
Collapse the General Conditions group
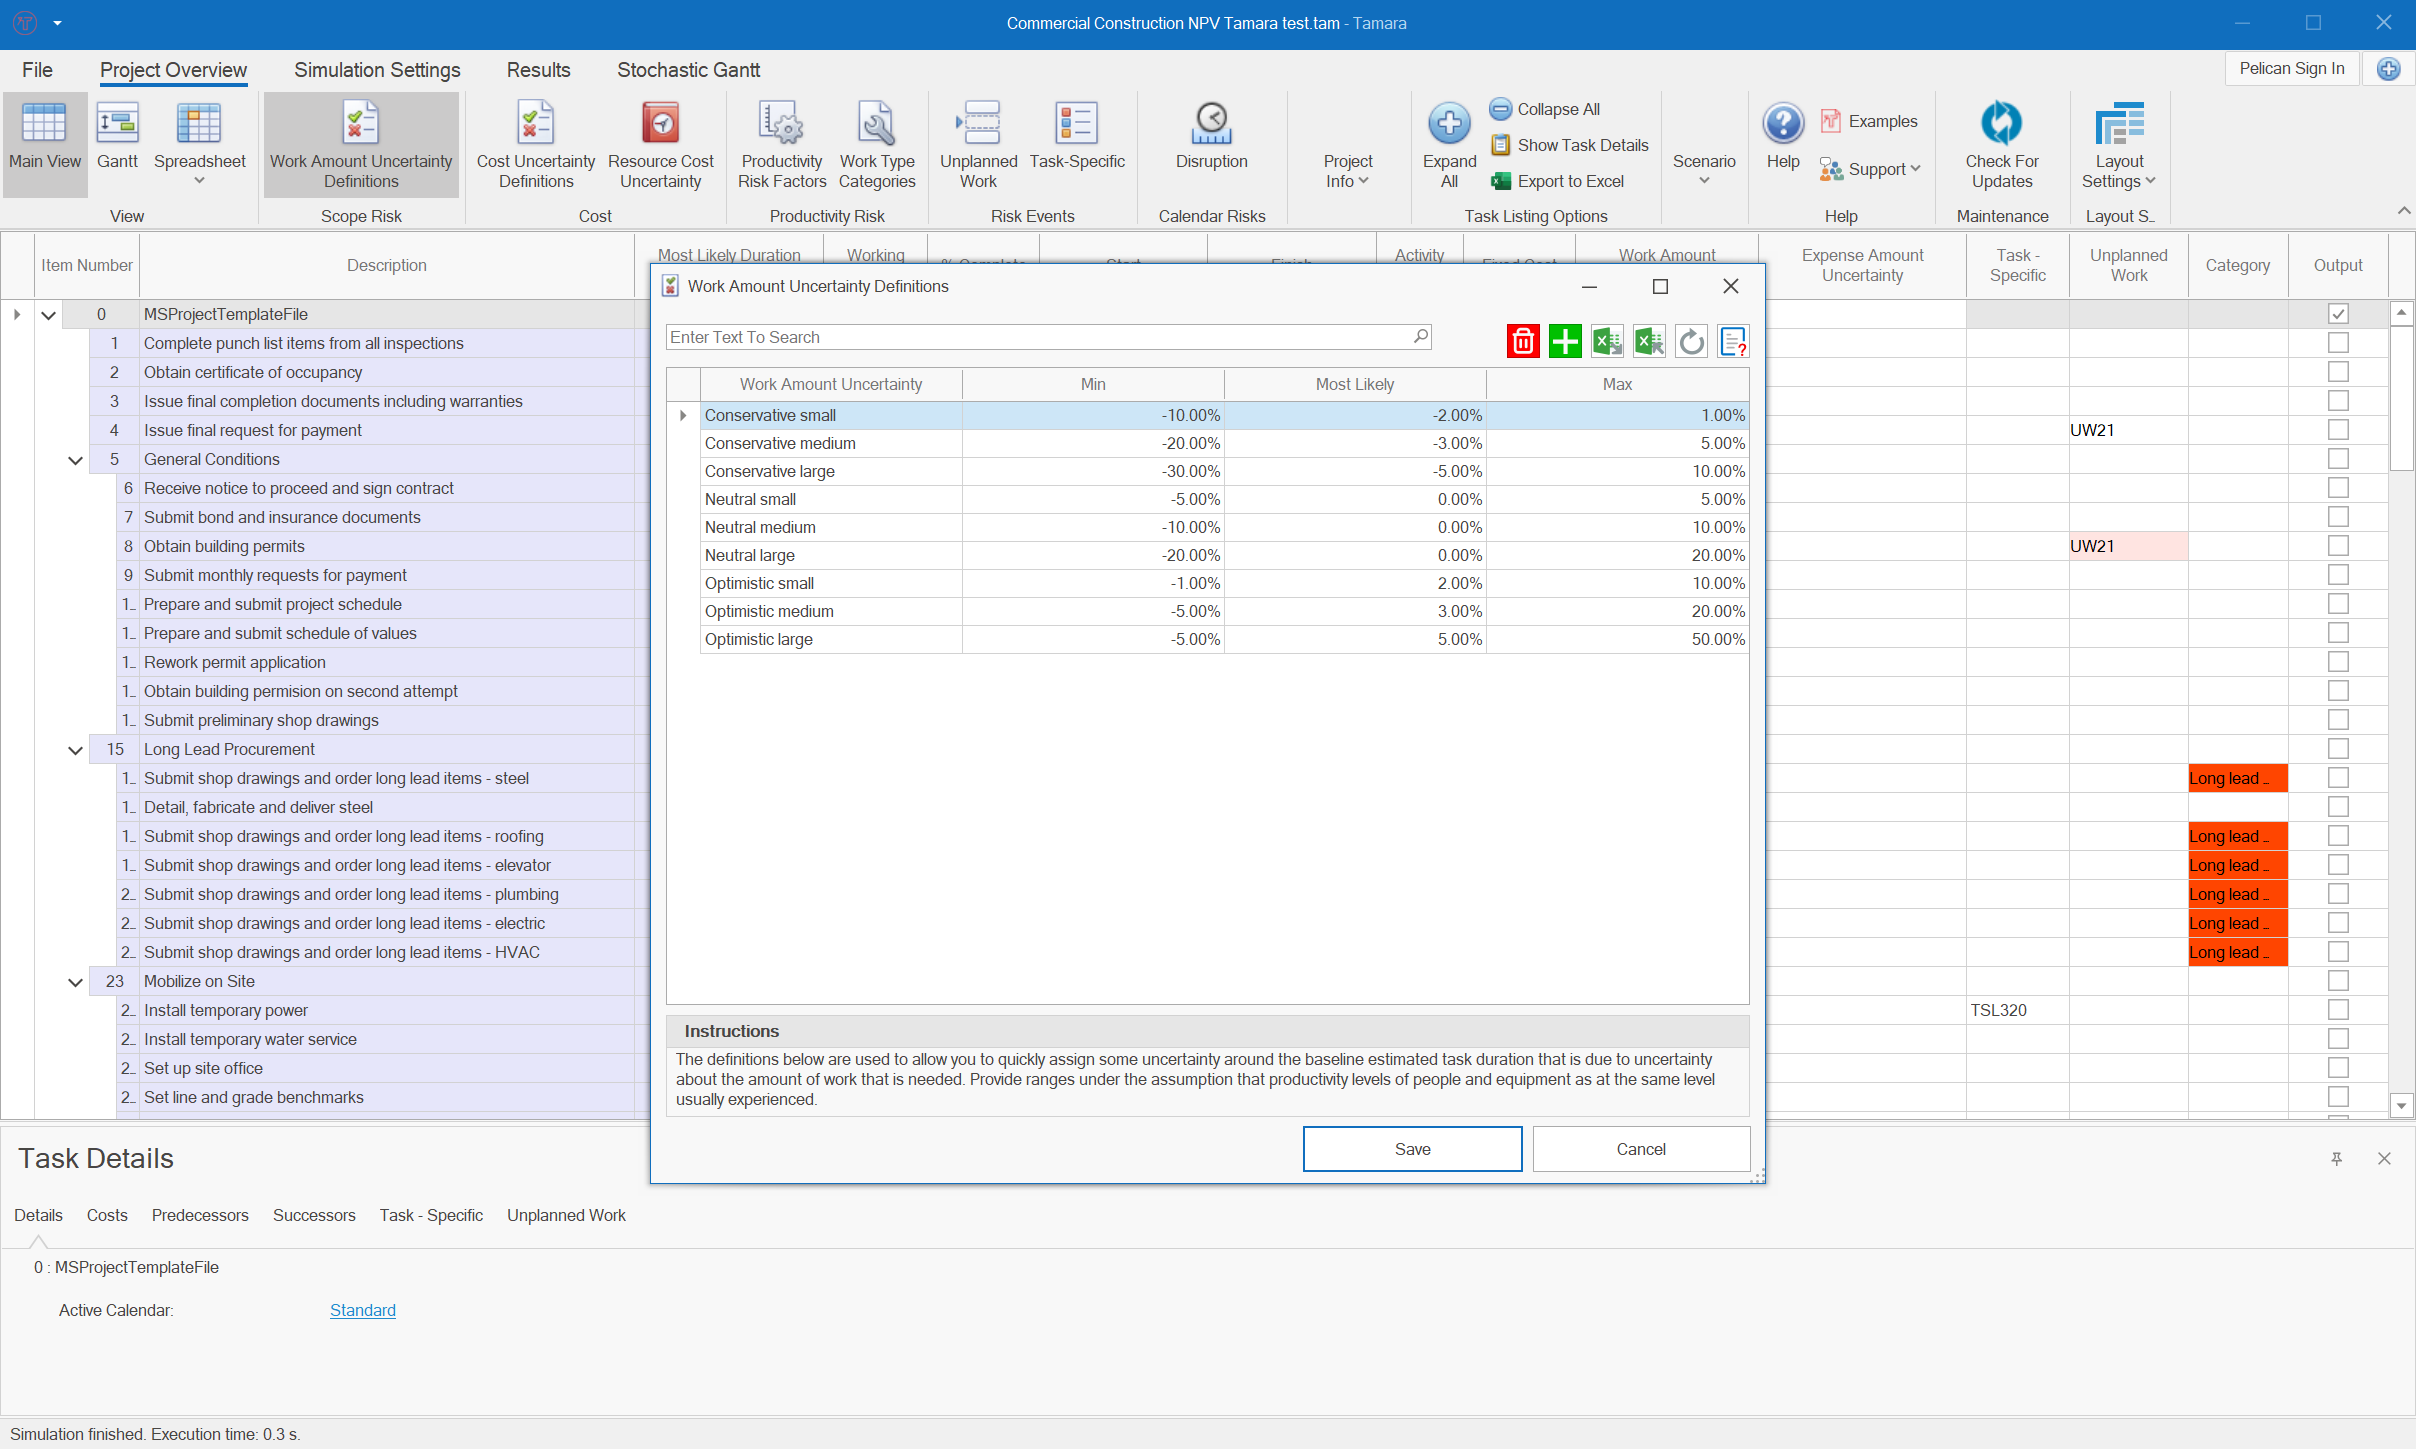click(x=75, y=459)
